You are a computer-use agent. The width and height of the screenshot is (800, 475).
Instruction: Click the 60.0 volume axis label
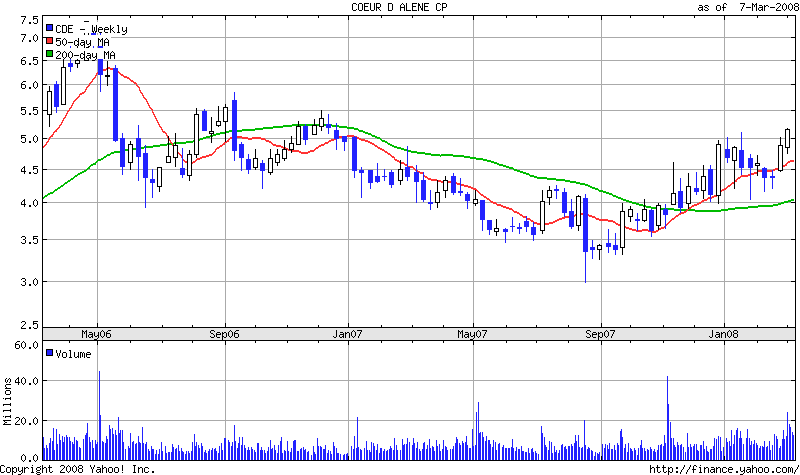(x=26, y=345)
